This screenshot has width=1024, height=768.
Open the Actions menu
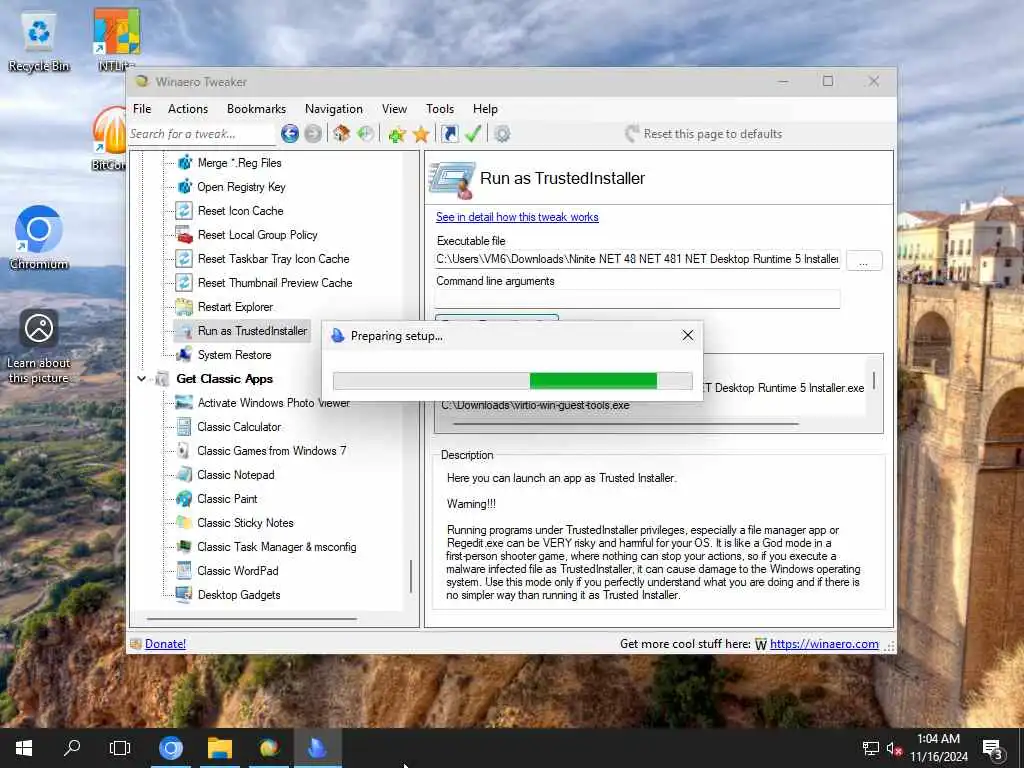point(188,109)
